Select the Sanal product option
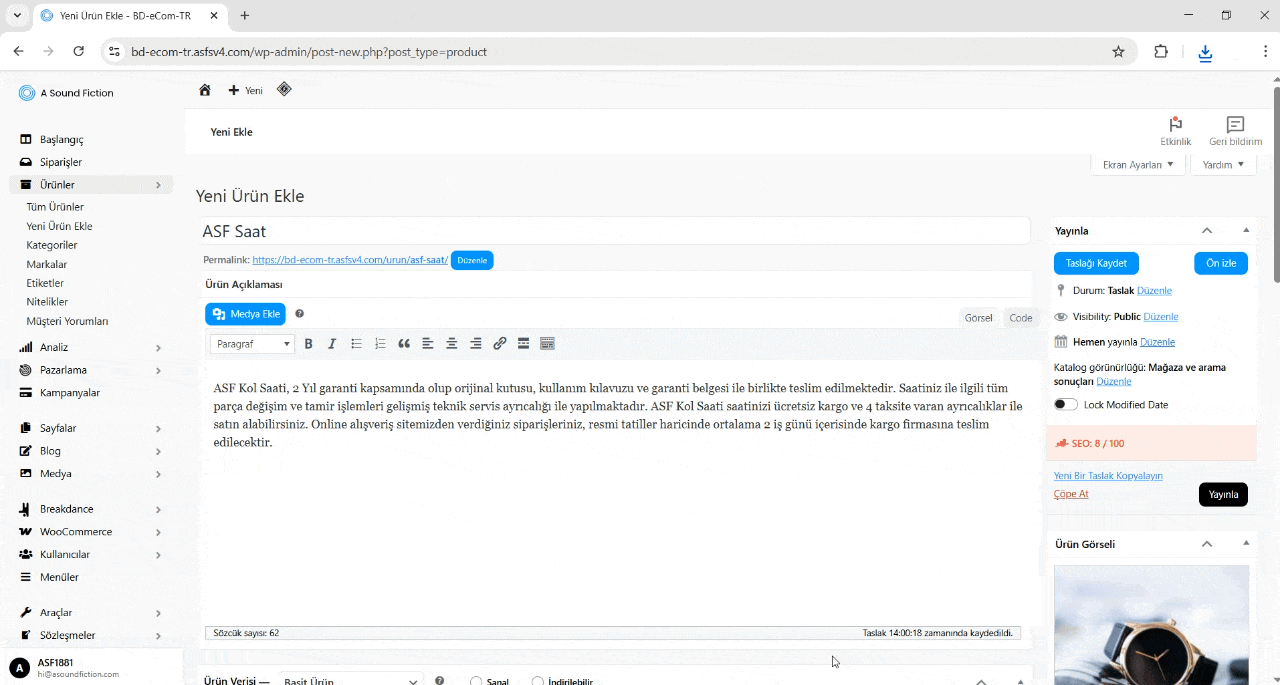1280x685 pixels. (x=477, y=681)
